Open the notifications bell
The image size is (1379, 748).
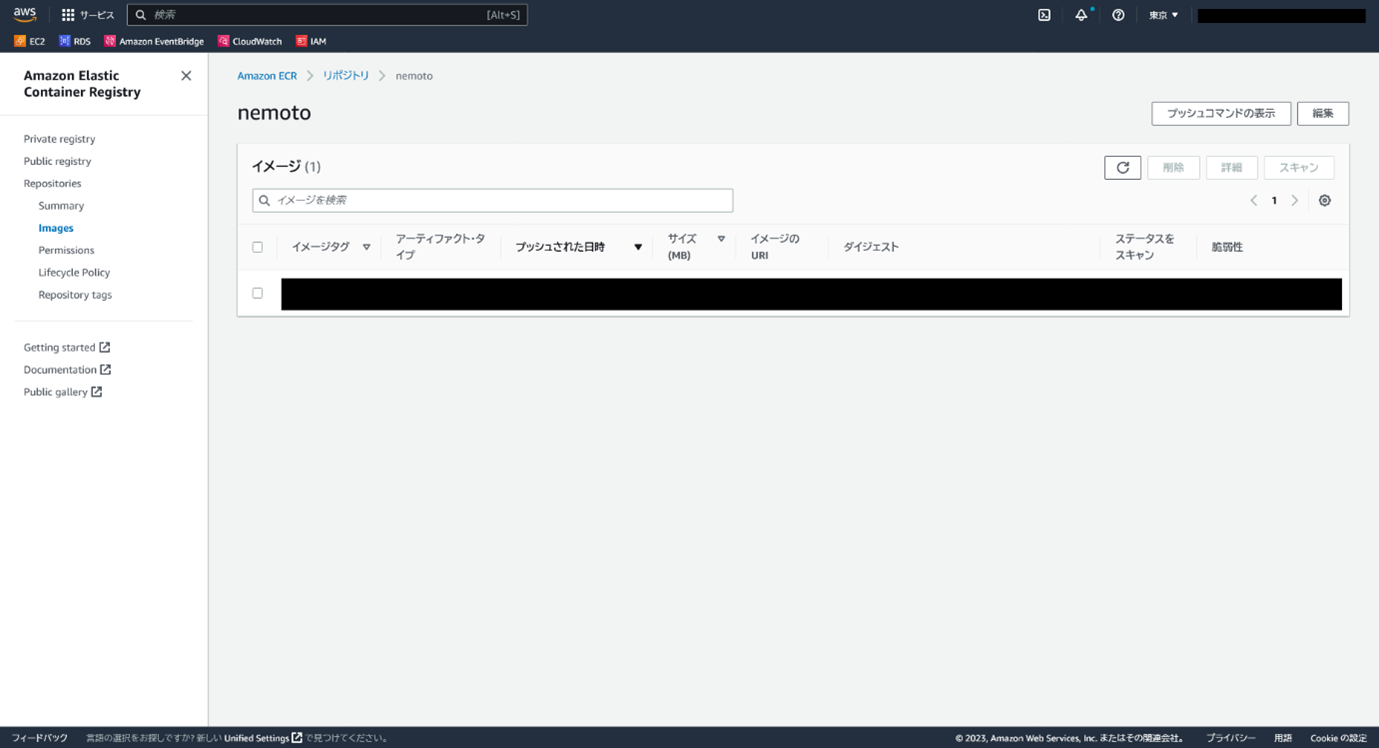[1081, 15]
